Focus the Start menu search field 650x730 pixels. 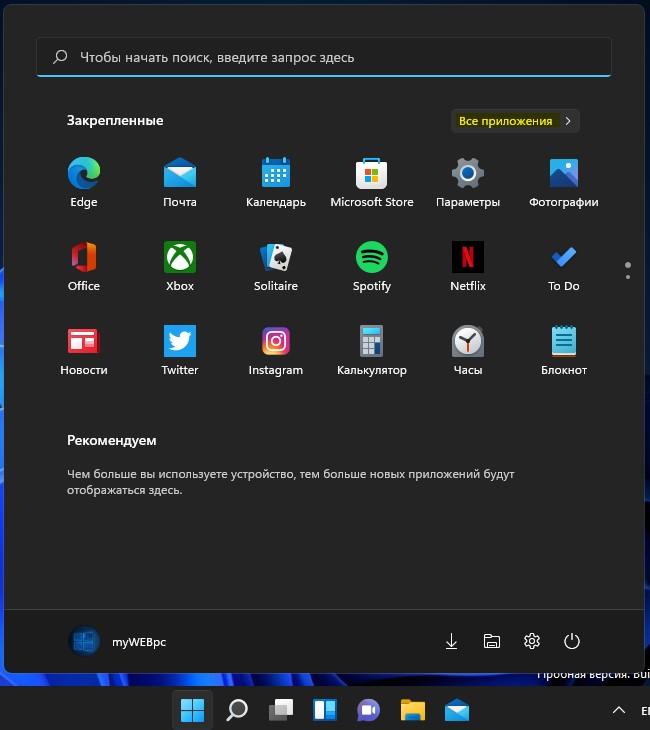coord(324,57)
